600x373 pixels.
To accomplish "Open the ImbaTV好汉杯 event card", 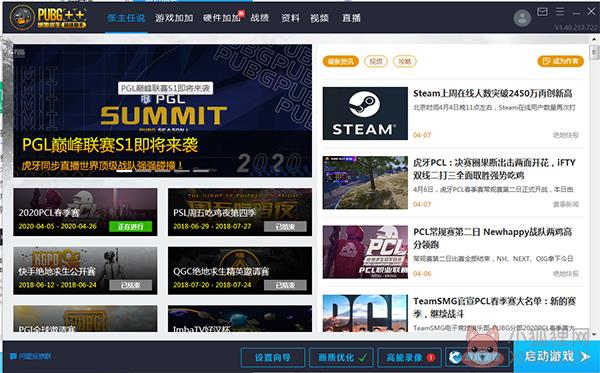I will pos(240,318).
